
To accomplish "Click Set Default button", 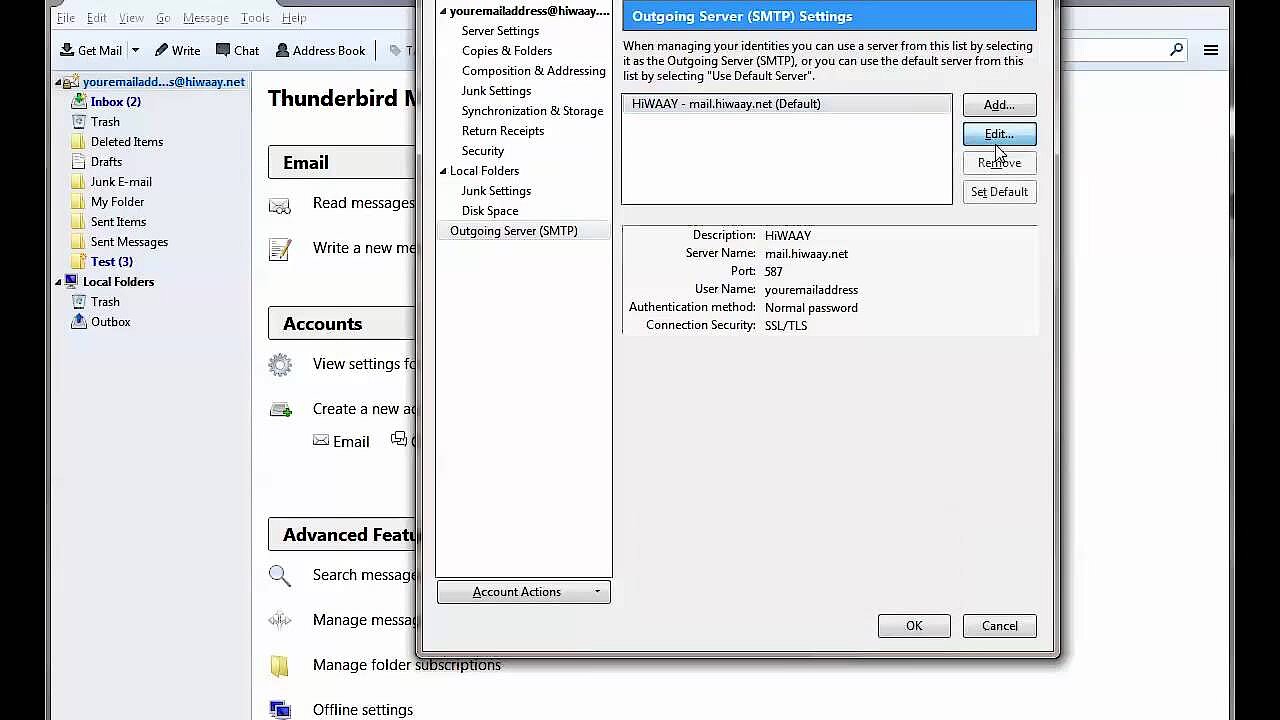I will 999,192.
